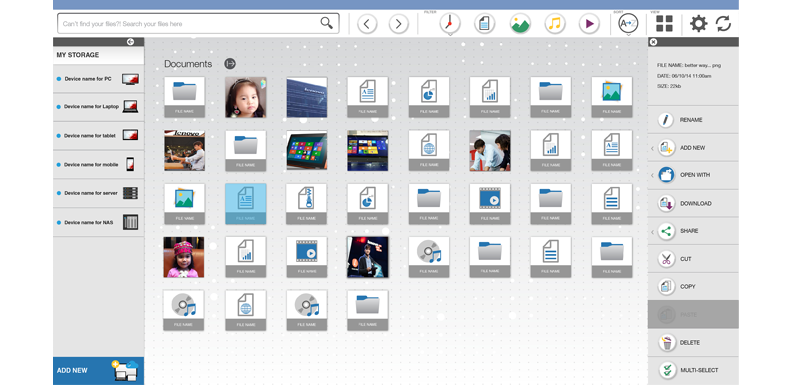Click the SIZE: 22kb text
The height and width of the screenshot is (385, 790).
(x=669, y=87)
